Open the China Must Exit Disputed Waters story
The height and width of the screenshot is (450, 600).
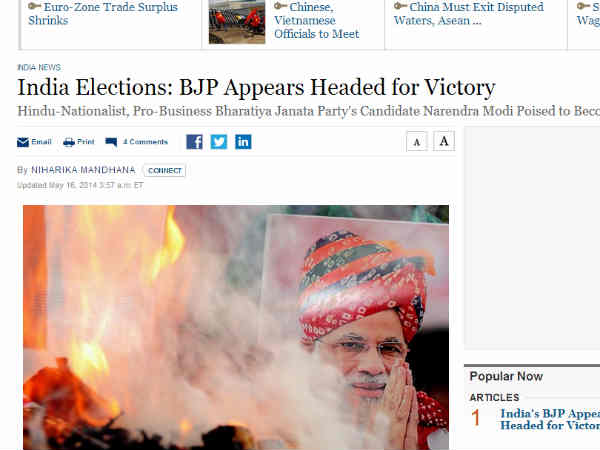click(469, 13)
